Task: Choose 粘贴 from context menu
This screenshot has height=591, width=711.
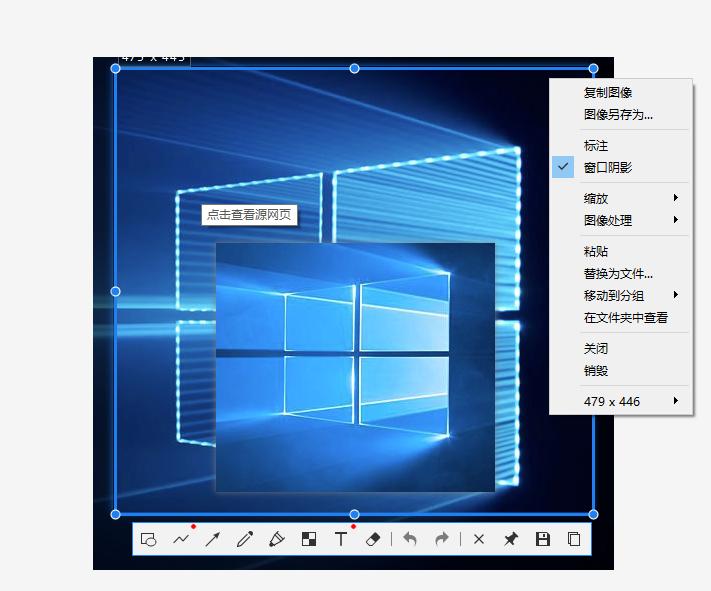Action: pos(621,251)
